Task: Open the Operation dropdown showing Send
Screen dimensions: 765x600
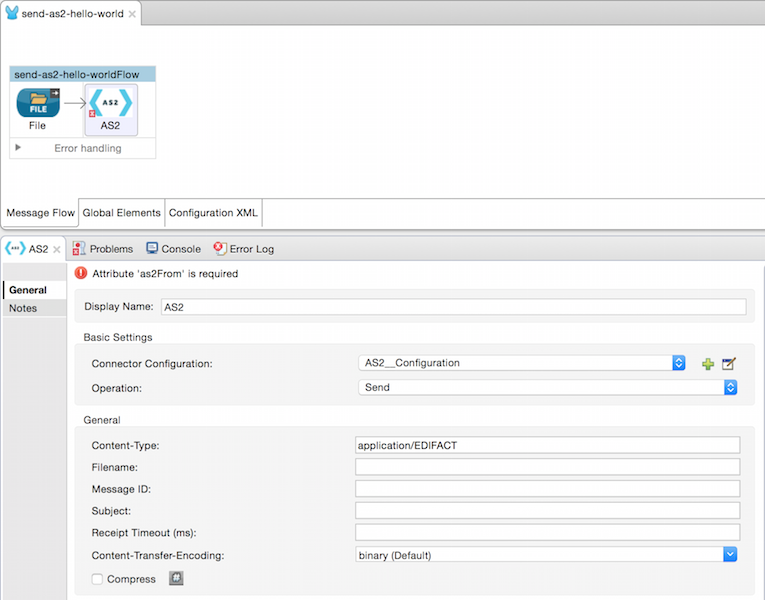Action: point(730,387)
